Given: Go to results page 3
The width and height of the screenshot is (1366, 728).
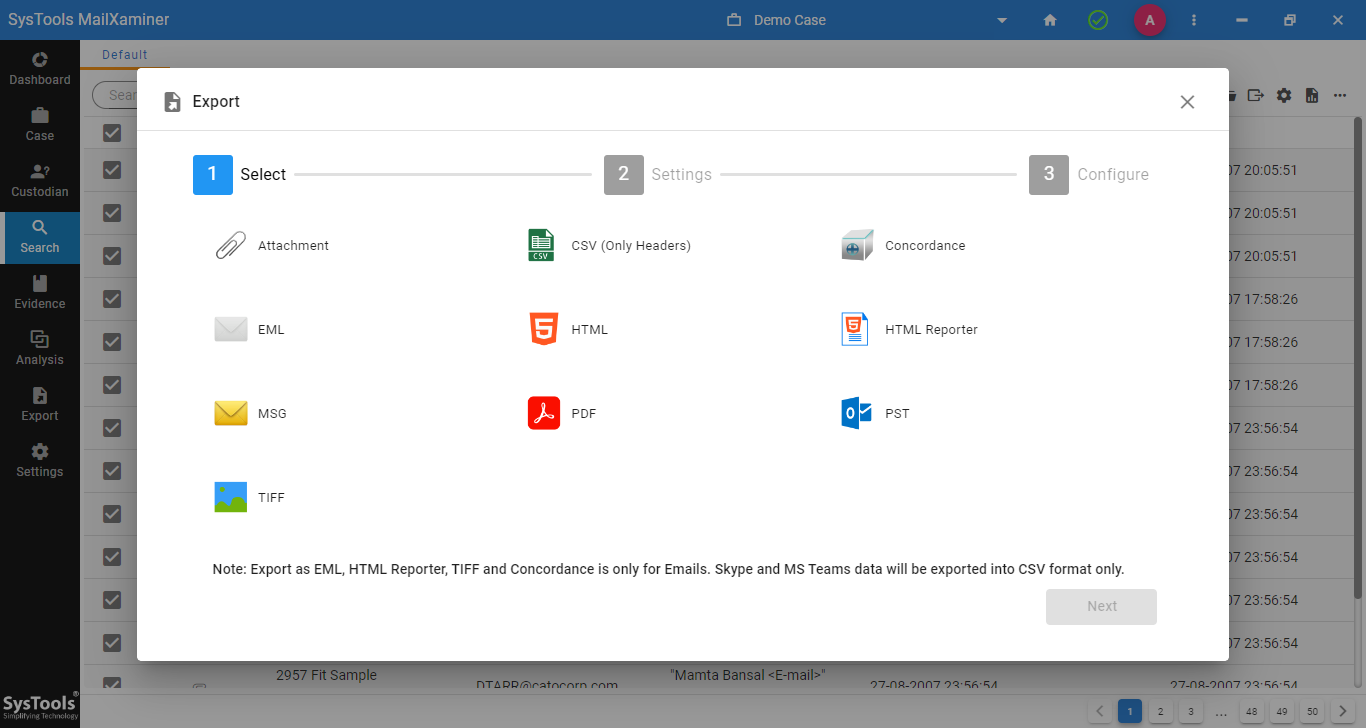Looking at the screenshot, I should pos(1189,712).
